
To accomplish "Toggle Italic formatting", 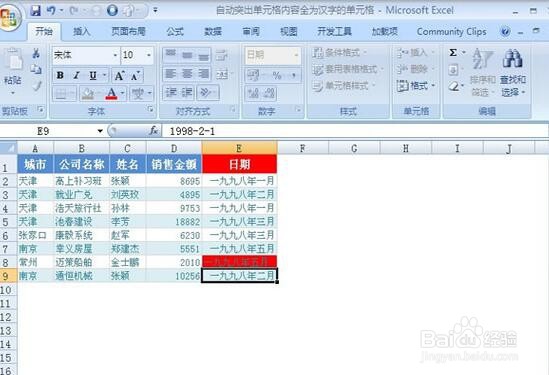I will click(76, 75).
